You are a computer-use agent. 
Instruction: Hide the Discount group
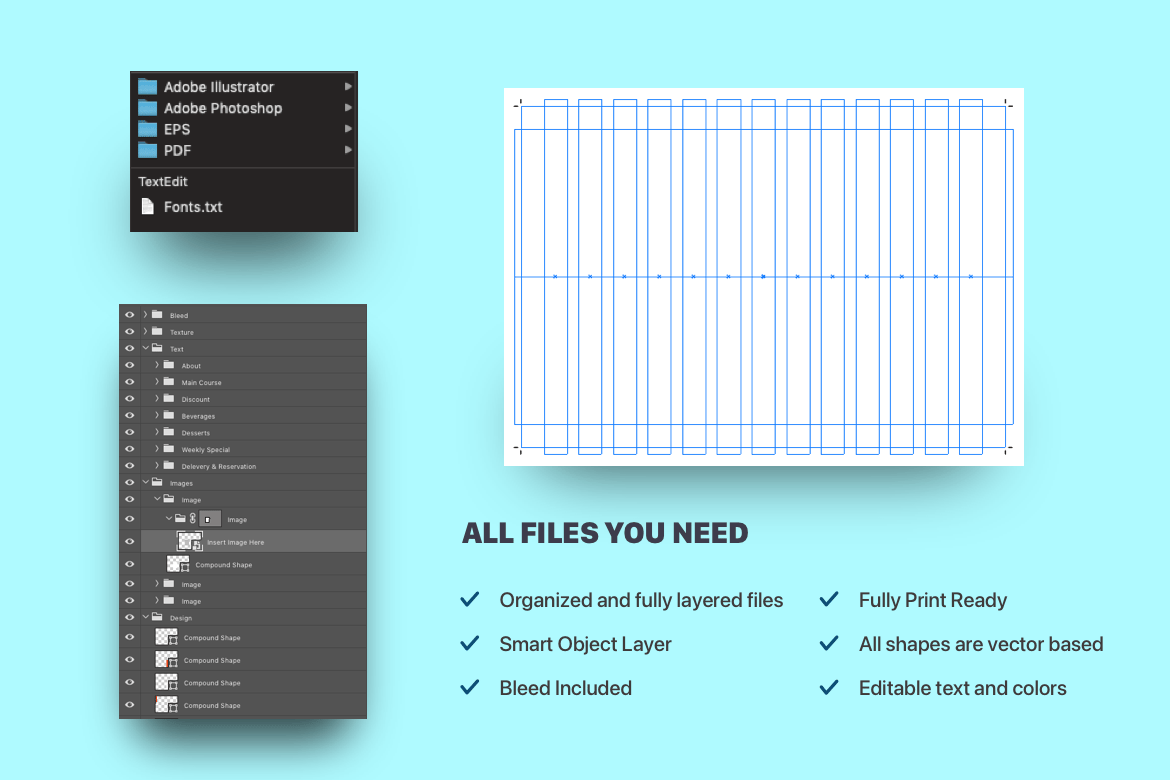tap(129, 399)
